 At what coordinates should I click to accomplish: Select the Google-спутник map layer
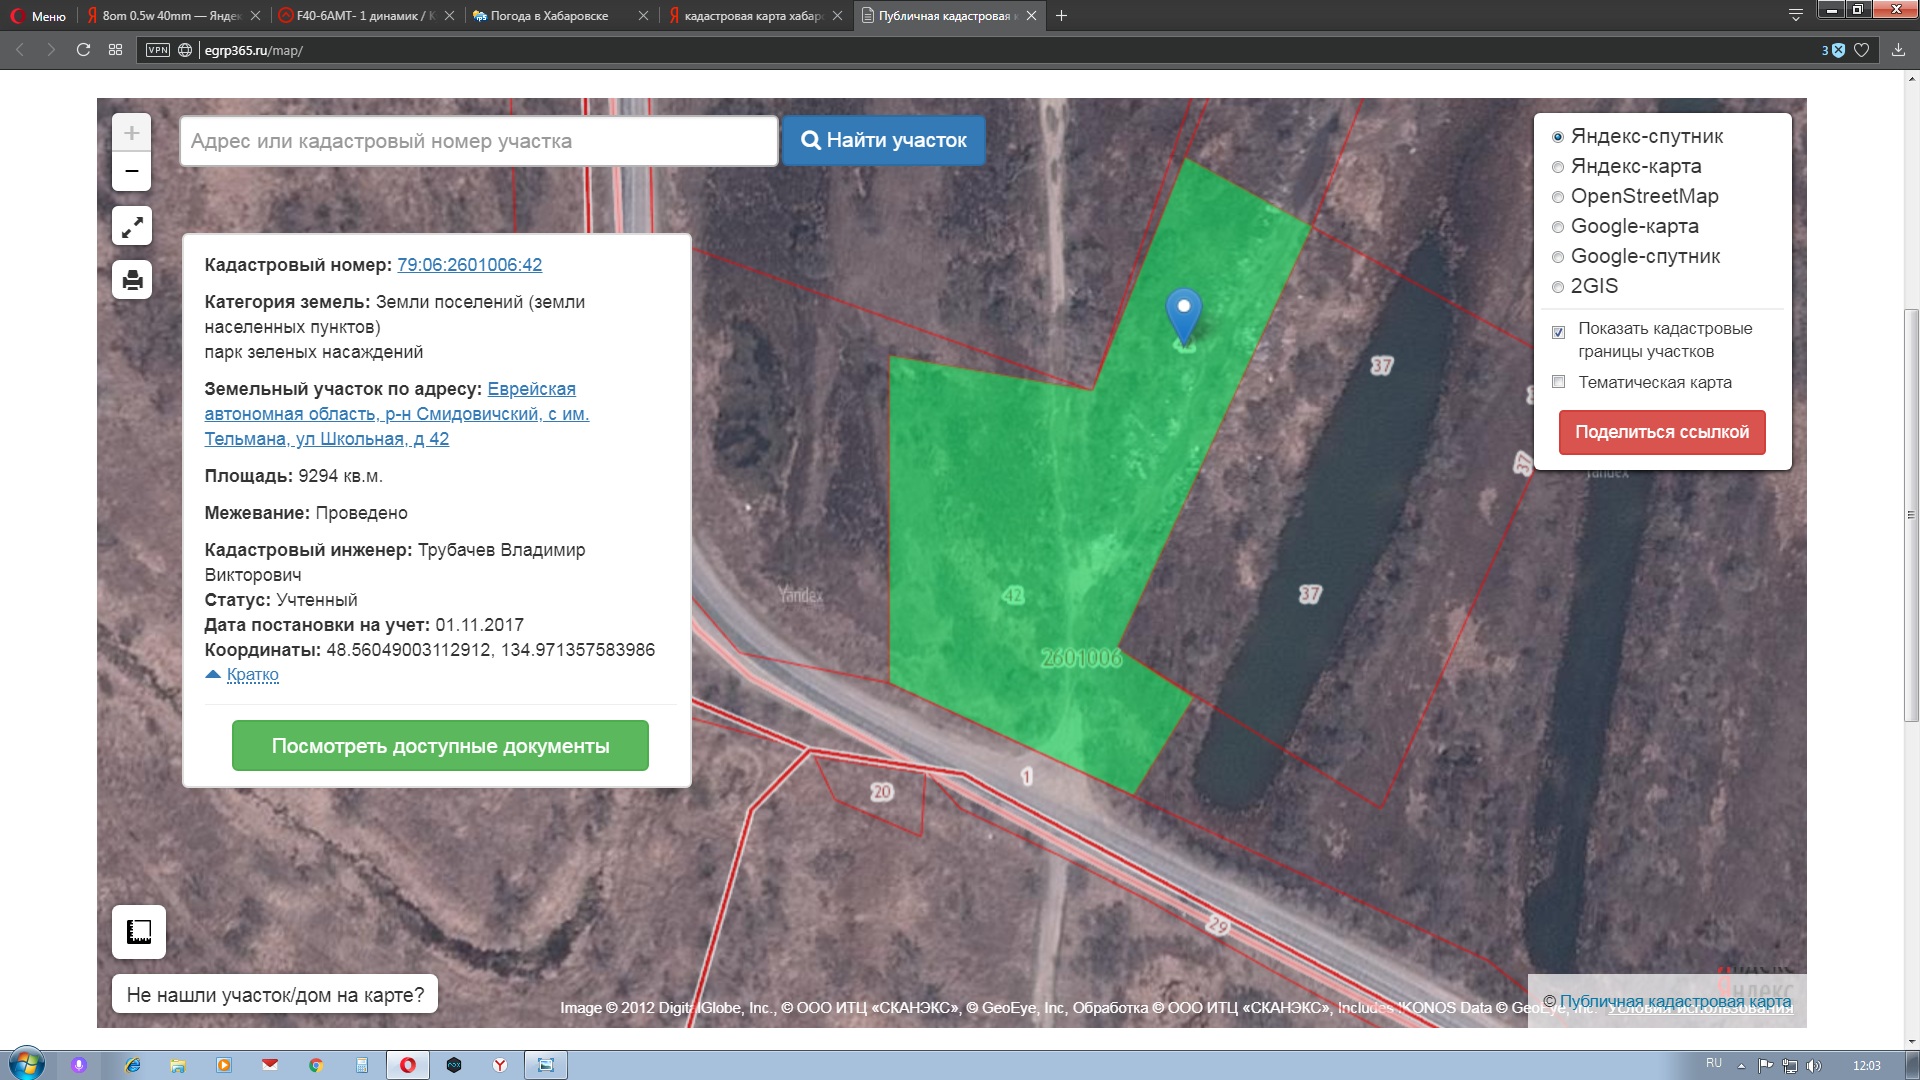coord(1558,257)
